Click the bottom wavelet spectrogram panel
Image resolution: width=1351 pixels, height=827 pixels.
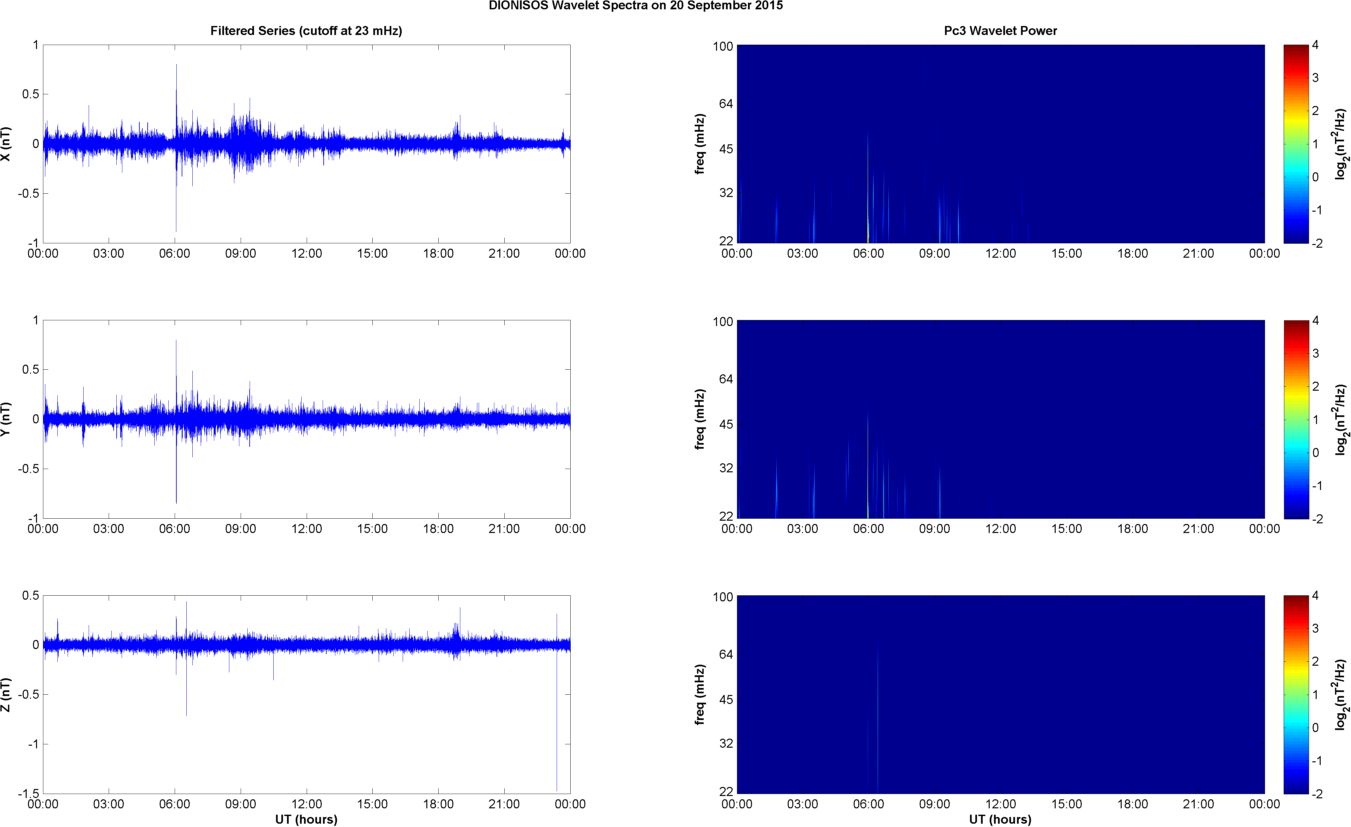(x=1001, y=695)
